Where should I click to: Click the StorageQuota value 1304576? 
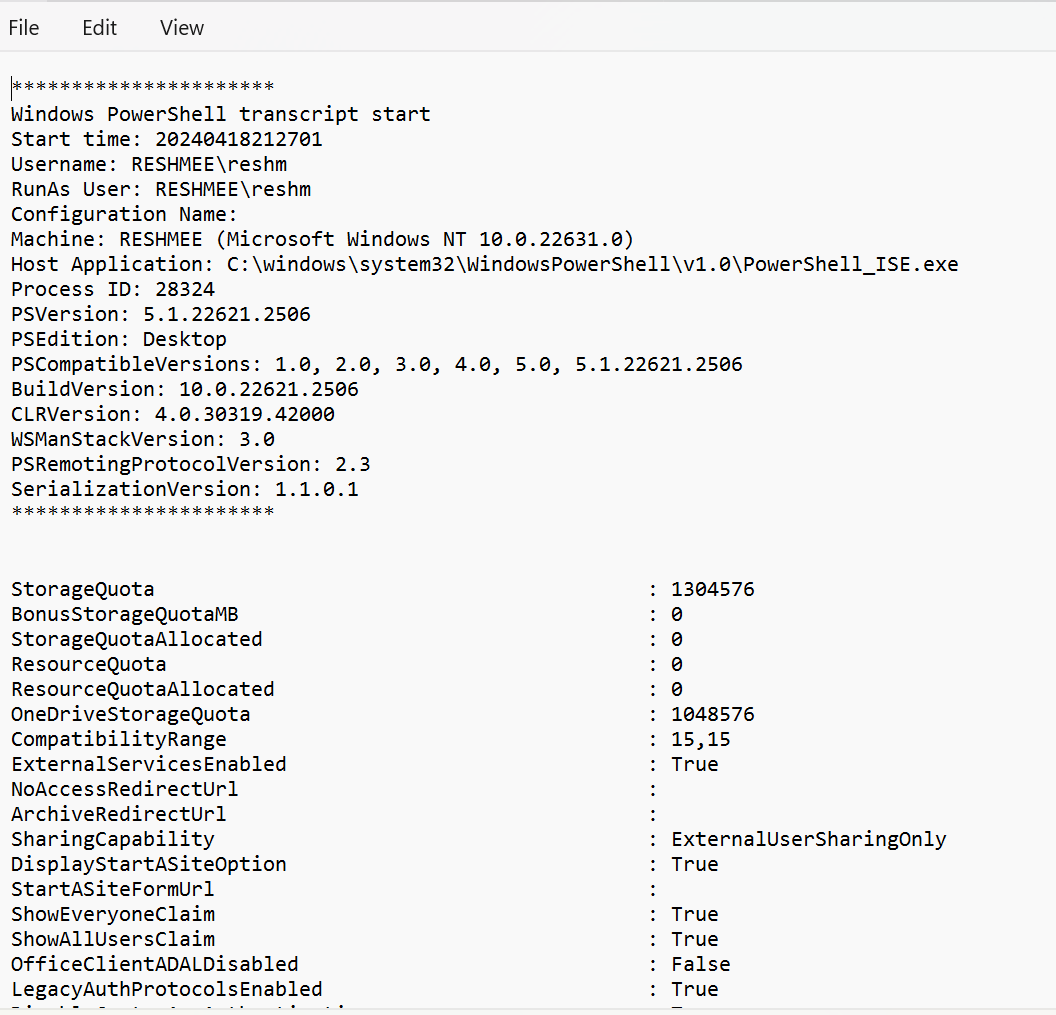coord(712,589)
